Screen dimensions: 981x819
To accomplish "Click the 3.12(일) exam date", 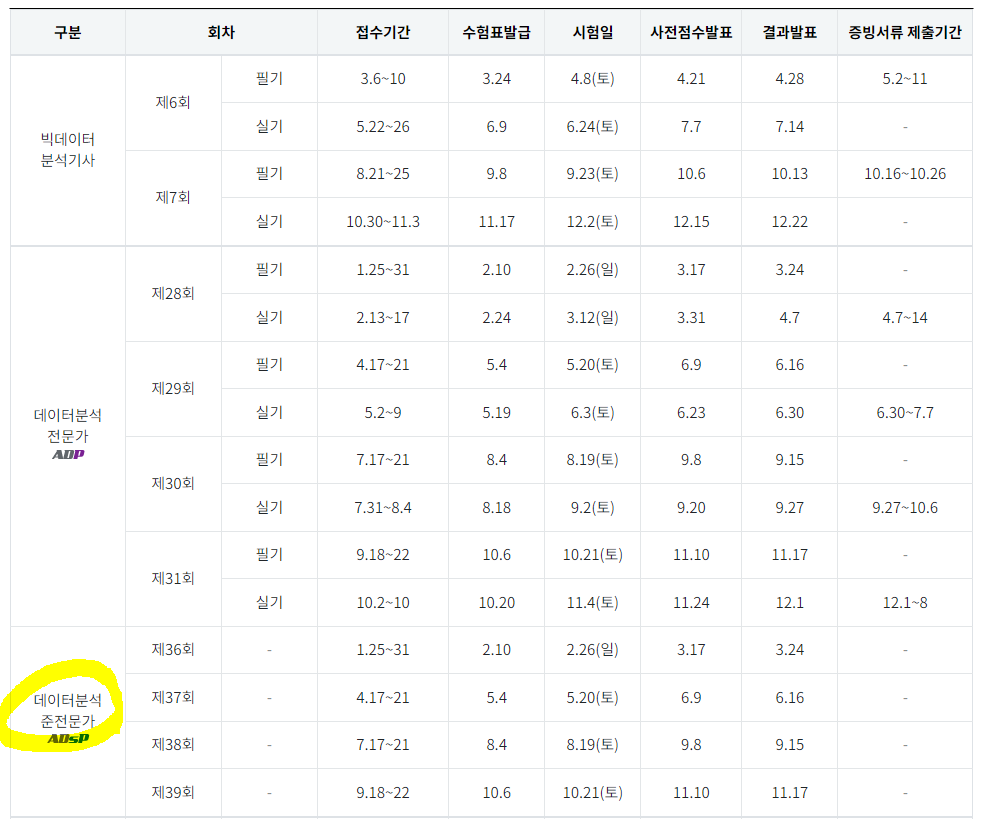I will coord(592,317).
